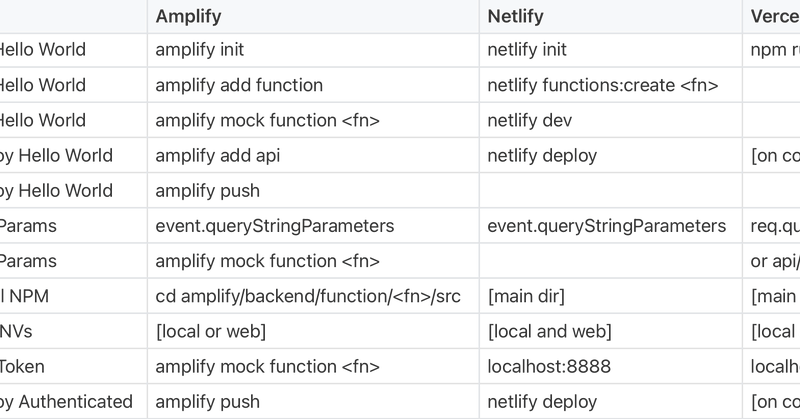Click the first 'amplify push' cell
Image resolution: width=800 pixels, height=419 pixels.
[313, 191]
